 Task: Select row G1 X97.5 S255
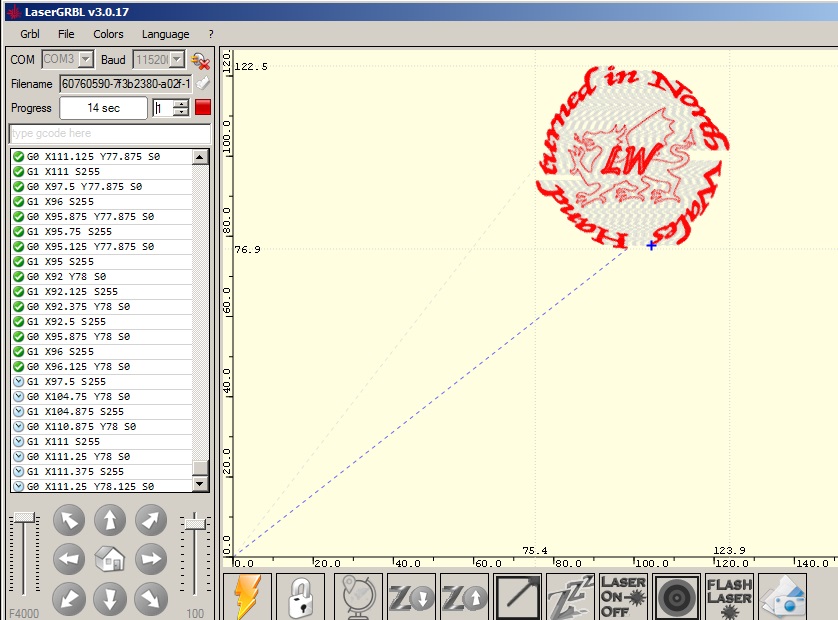click(x=102, y=382)
